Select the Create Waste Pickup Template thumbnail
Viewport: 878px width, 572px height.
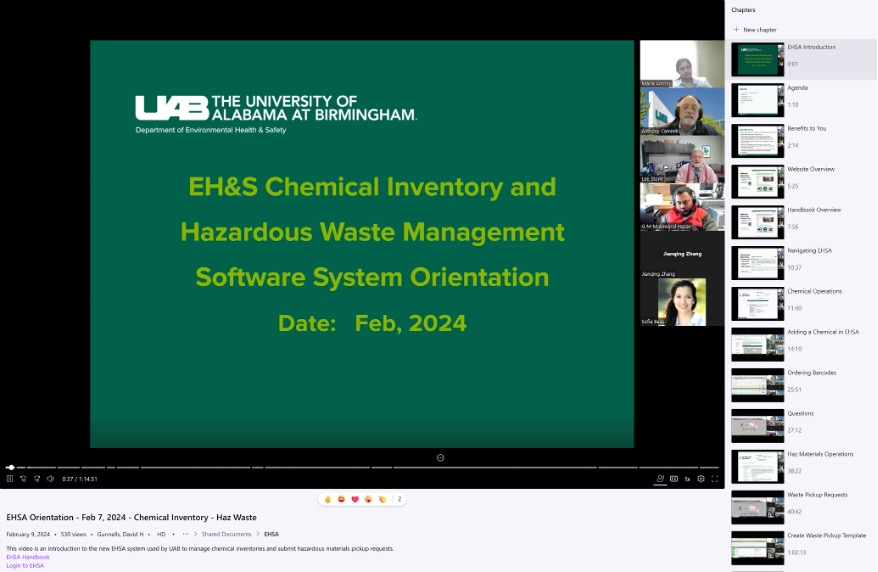click(758, 548)
